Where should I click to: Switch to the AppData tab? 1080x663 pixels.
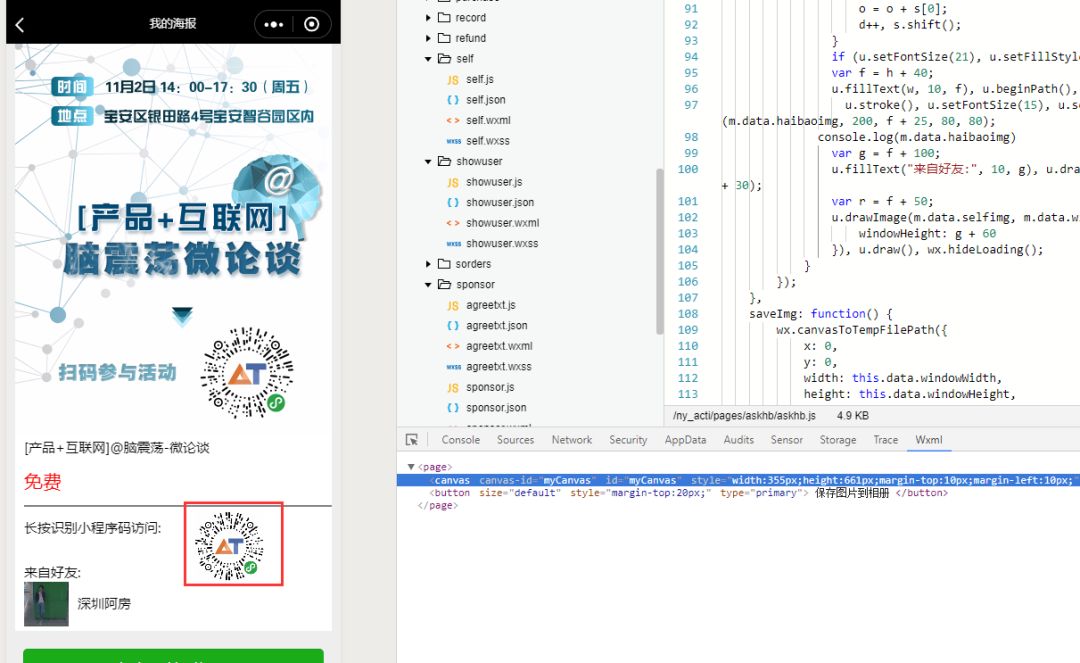point(685,440)
